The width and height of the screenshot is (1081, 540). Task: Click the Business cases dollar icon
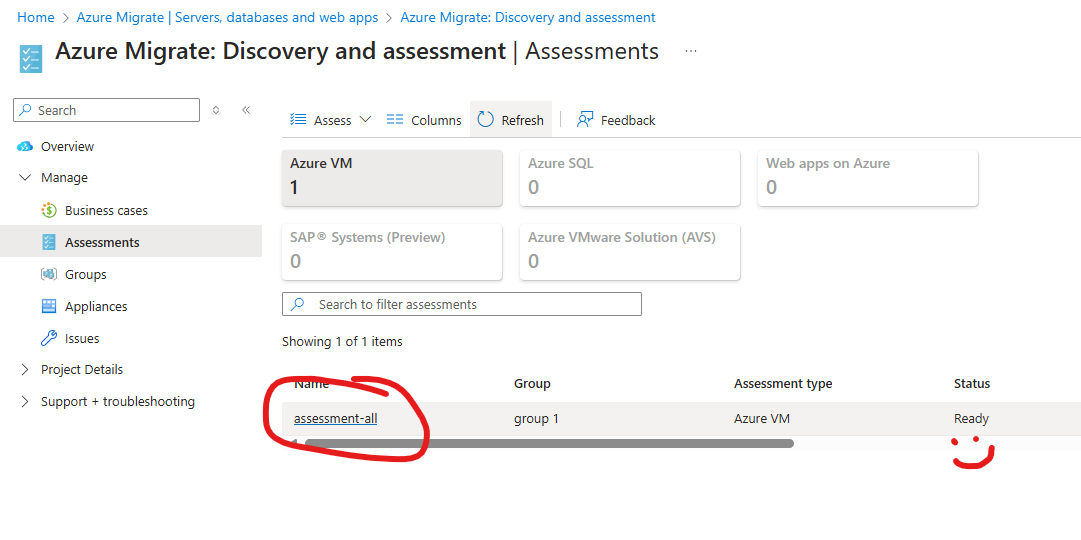(x=48, y=211)
